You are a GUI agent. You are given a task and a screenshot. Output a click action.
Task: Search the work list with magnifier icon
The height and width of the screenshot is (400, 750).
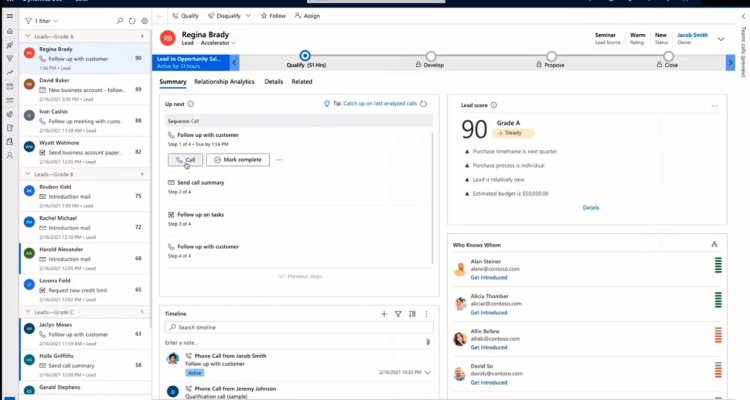click(x=120, y=21)
